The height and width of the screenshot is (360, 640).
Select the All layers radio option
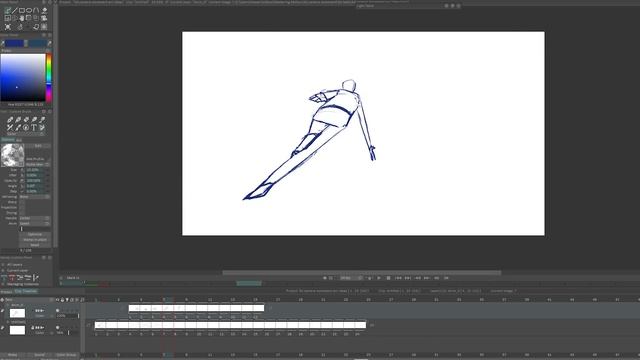(x=3, y=264)
